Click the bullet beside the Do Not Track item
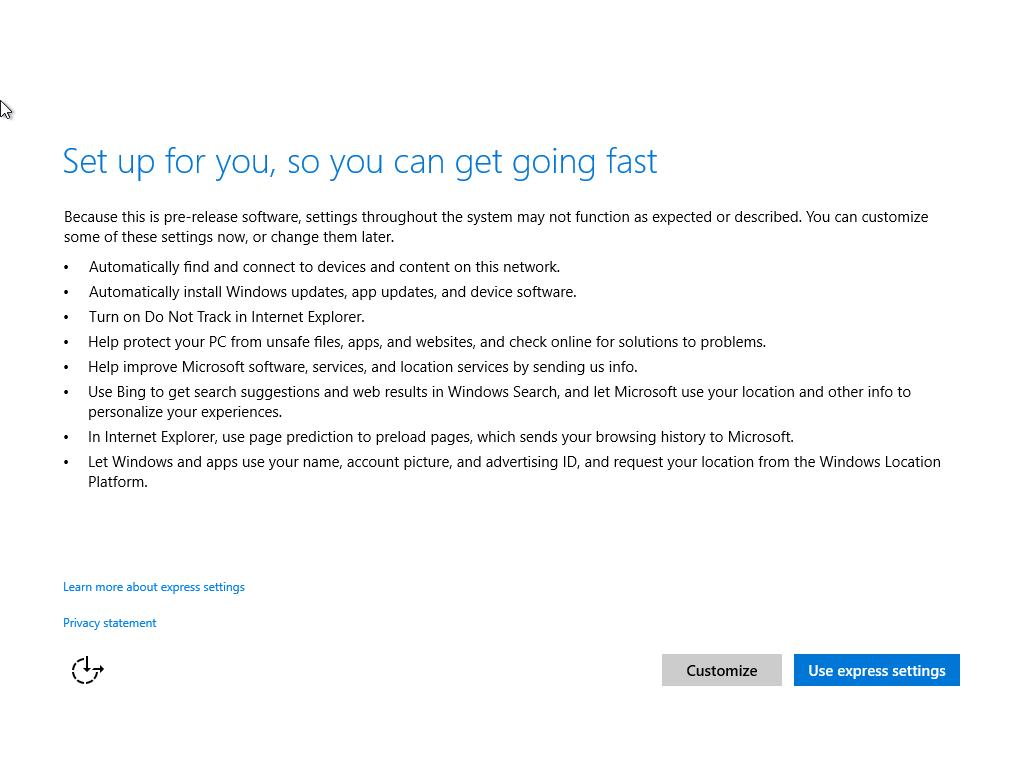 [x=67, y=317]
